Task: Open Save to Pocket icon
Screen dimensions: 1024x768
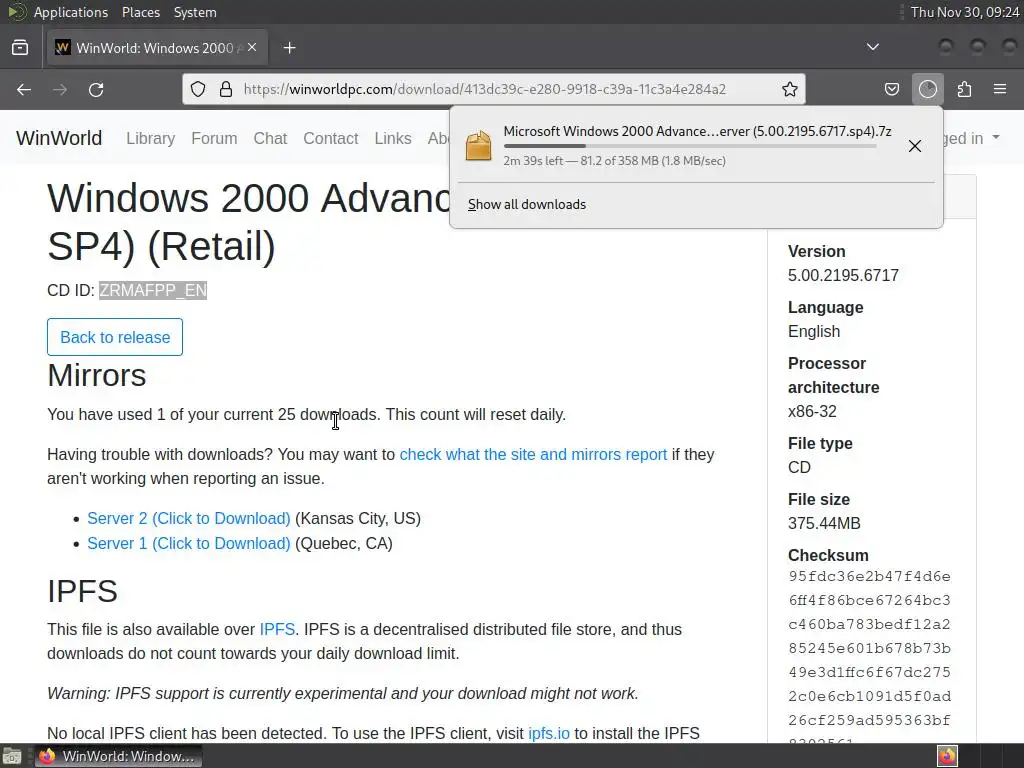Action: [x=891, y=89]
